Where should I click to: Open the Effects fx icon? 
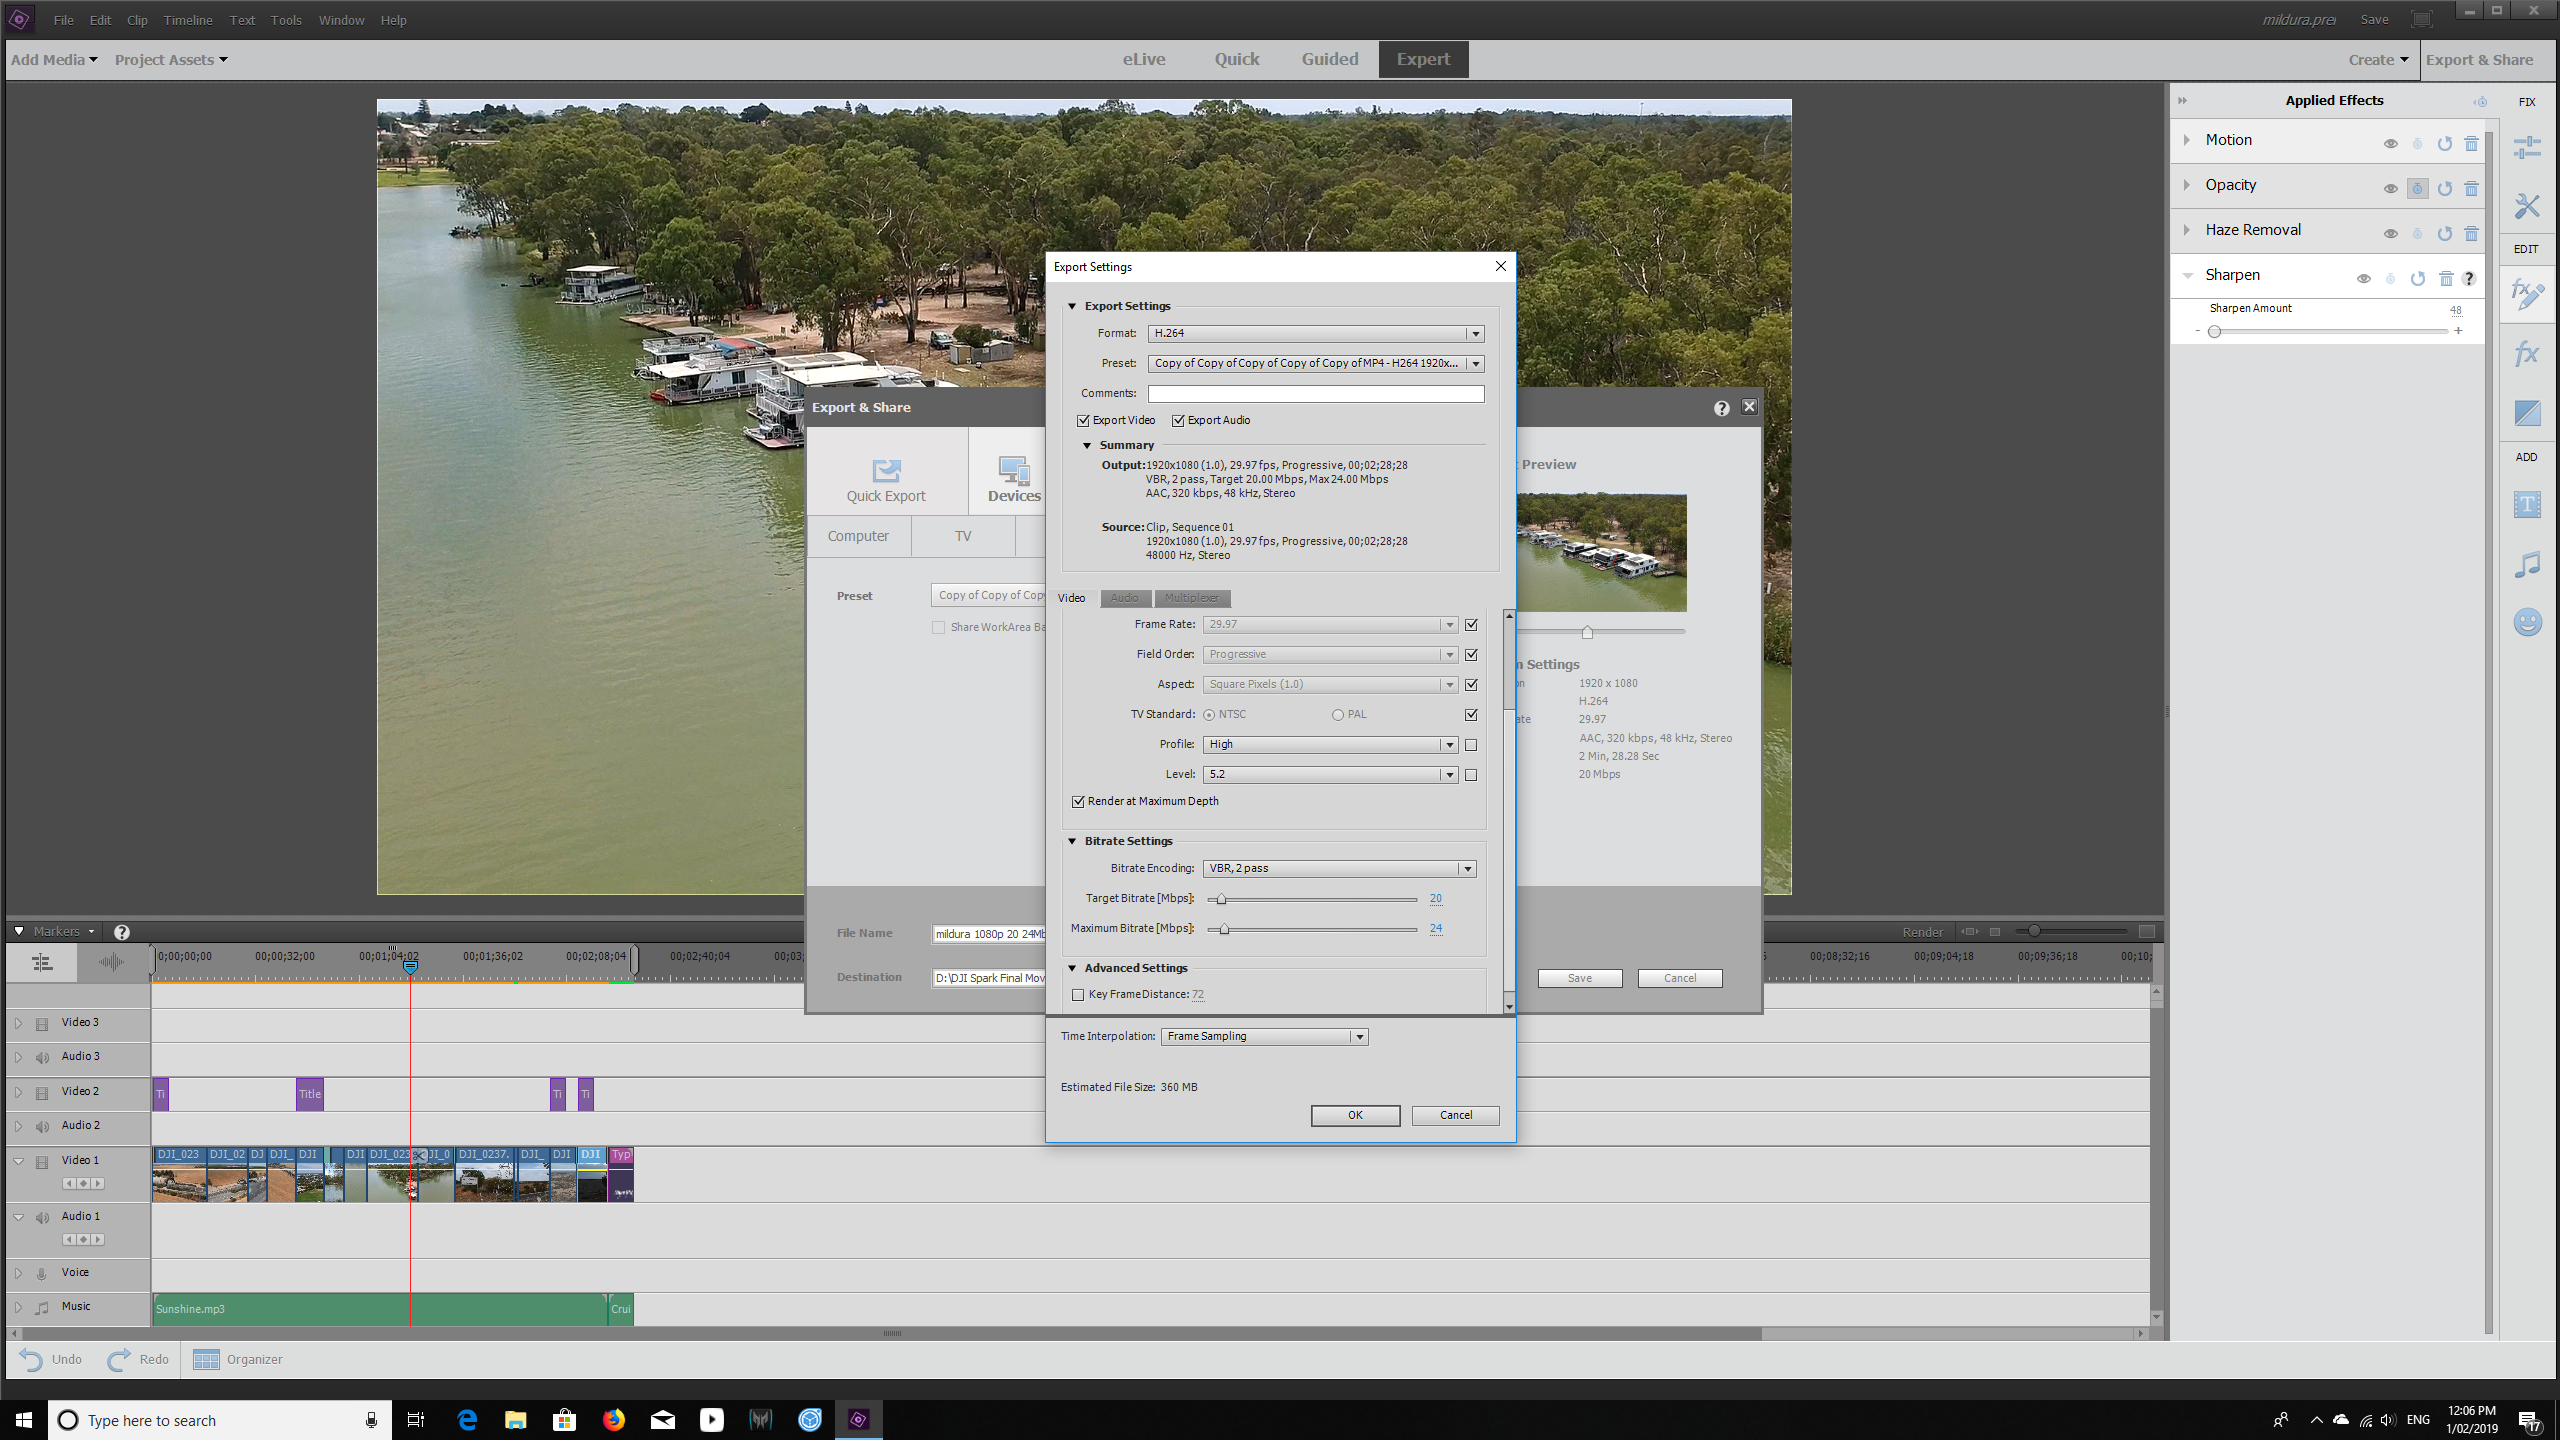2527,353
